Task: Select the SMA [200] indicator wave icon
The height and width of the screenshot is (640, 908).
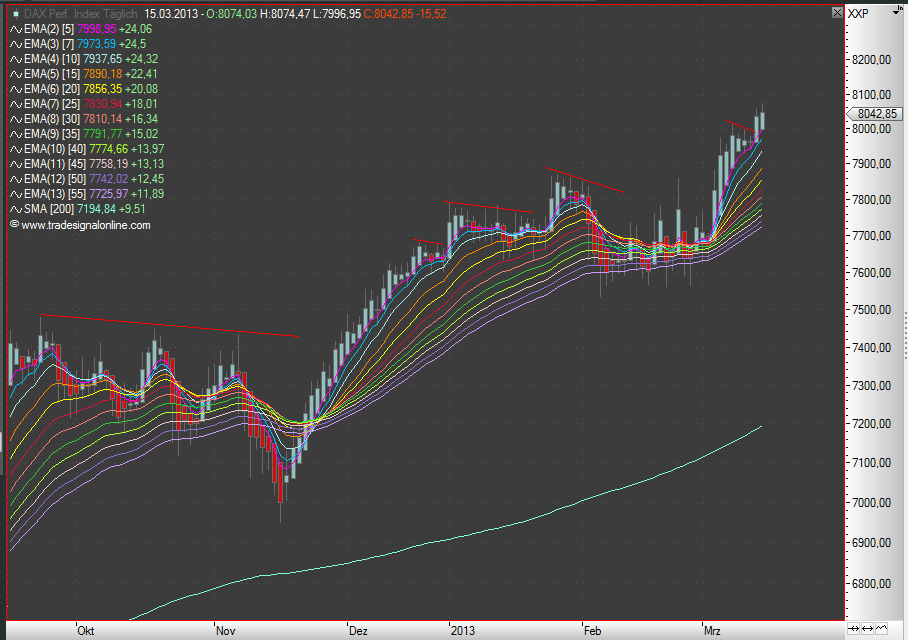Action: [x=15, y=208]
